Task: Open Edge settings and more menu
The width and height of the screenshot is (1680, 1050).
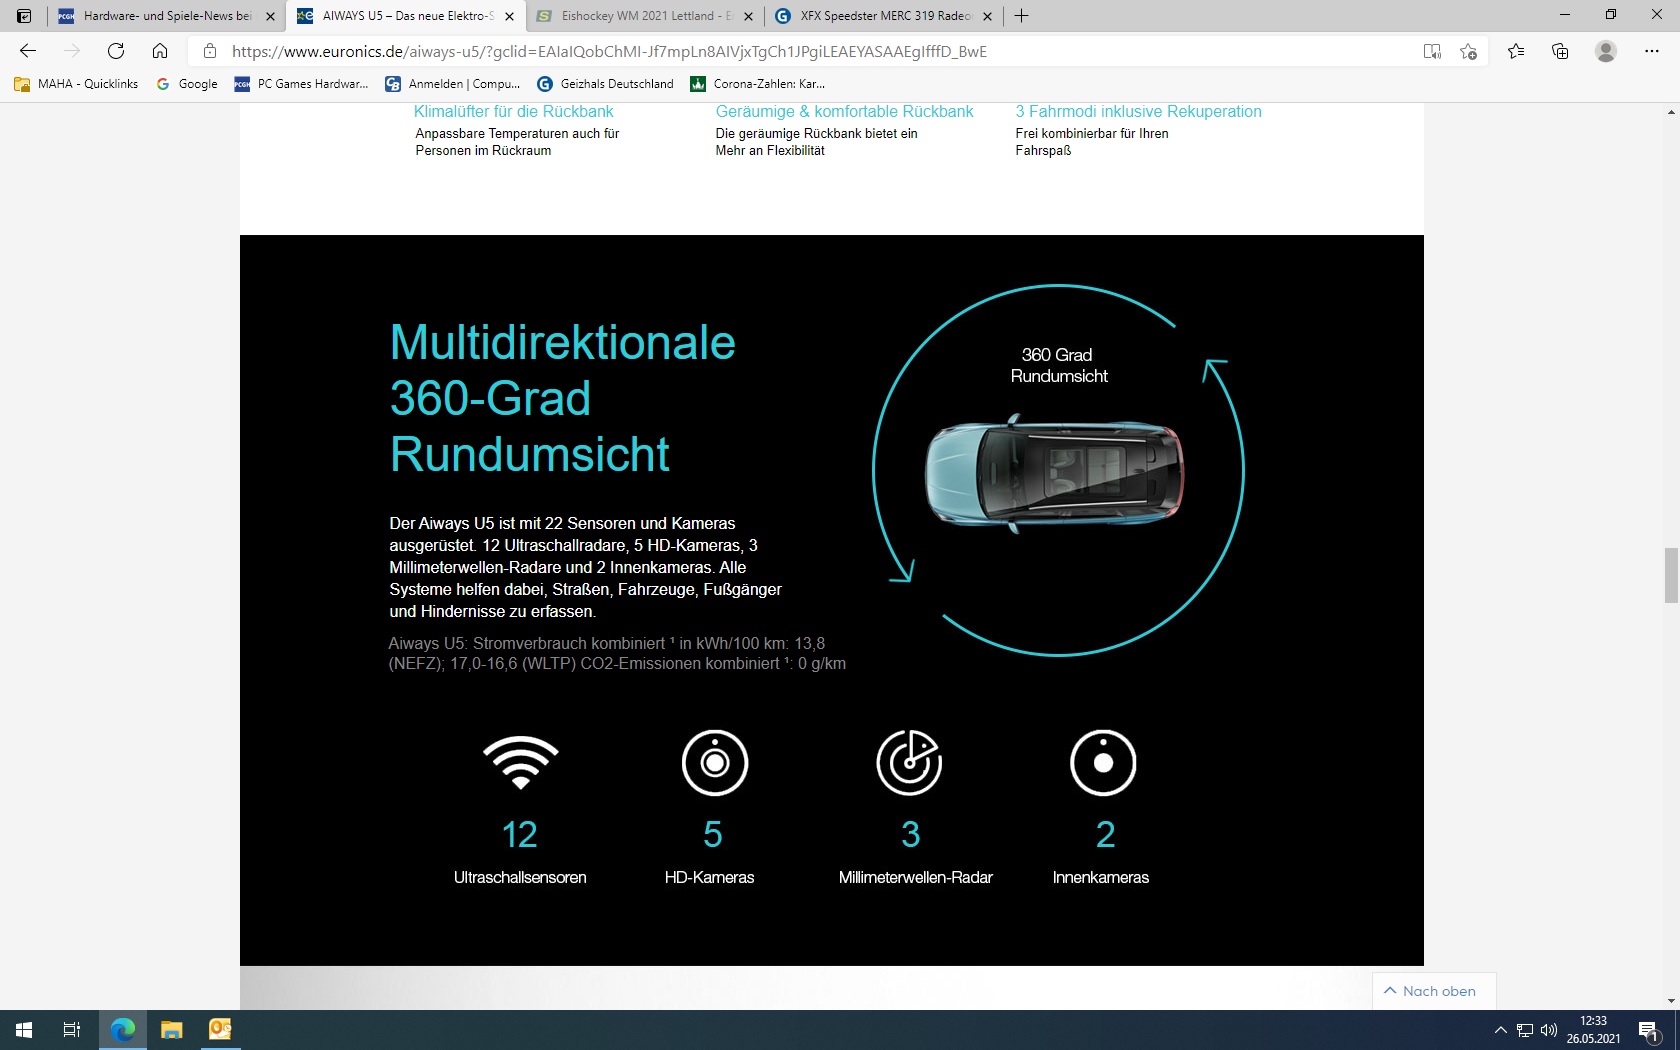Action: click(x=1652, y=51)
